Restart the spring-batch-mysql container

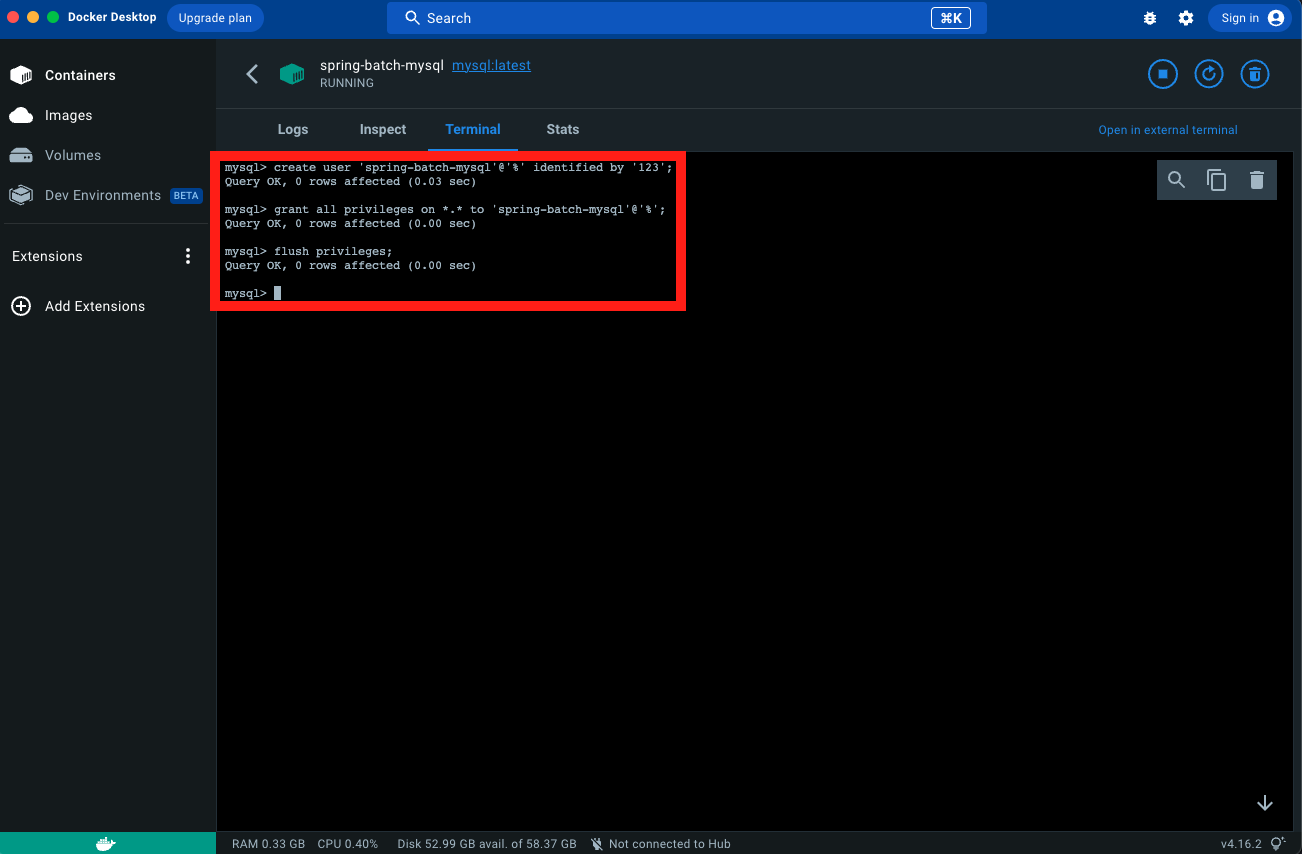point(1209,74)
